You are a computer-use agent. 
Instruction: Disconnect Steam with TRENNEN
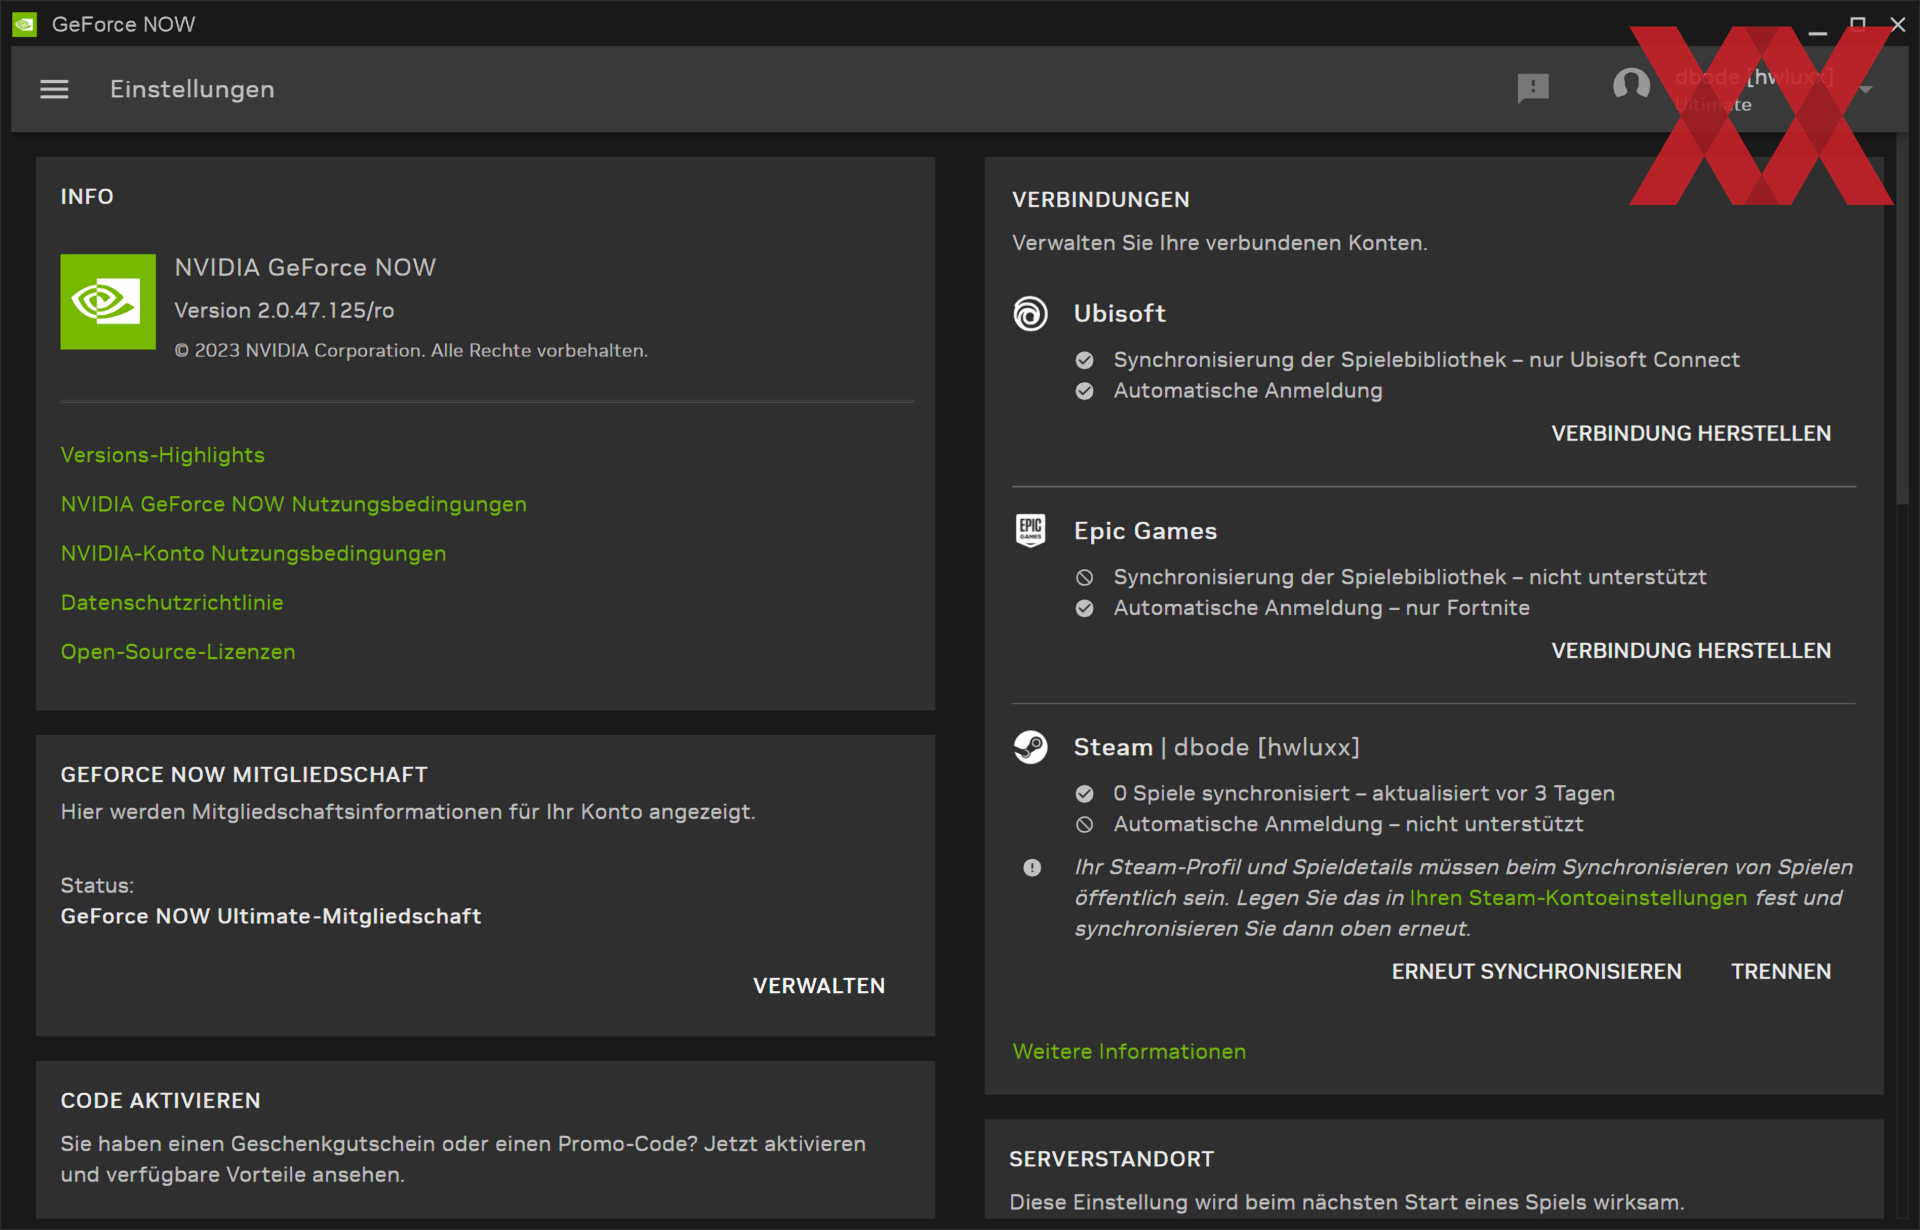click(1781, 971)
